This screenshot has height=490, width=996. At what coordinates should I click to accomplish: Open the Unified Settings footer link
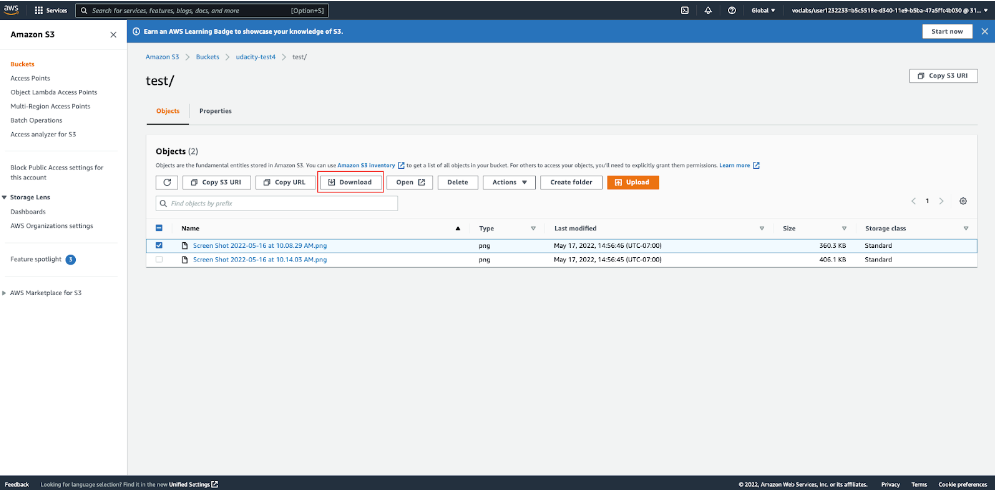(x=194, y=484)
